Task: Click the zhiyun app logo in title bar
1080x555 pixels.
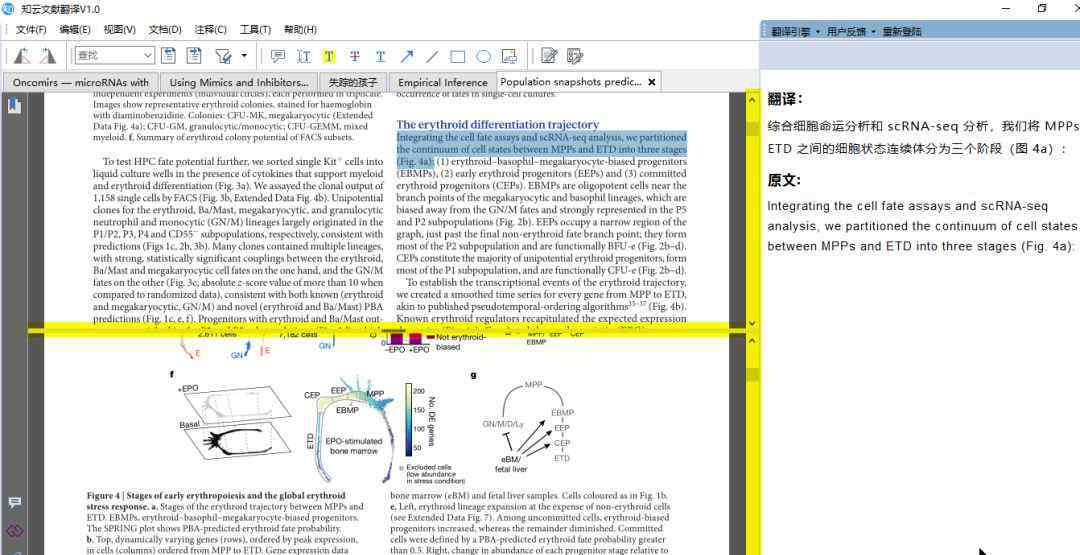Action: [x=8, y=8]
